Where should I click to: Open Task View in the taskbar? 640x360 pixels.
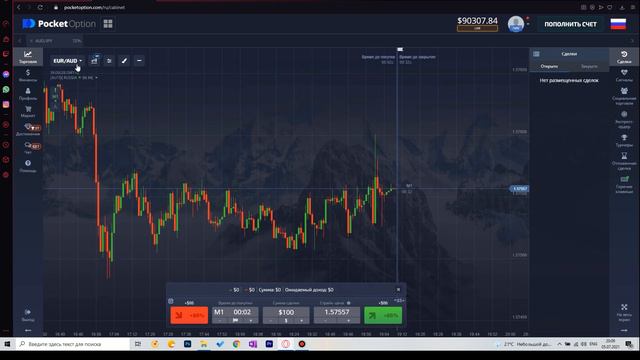coord(138,344)
